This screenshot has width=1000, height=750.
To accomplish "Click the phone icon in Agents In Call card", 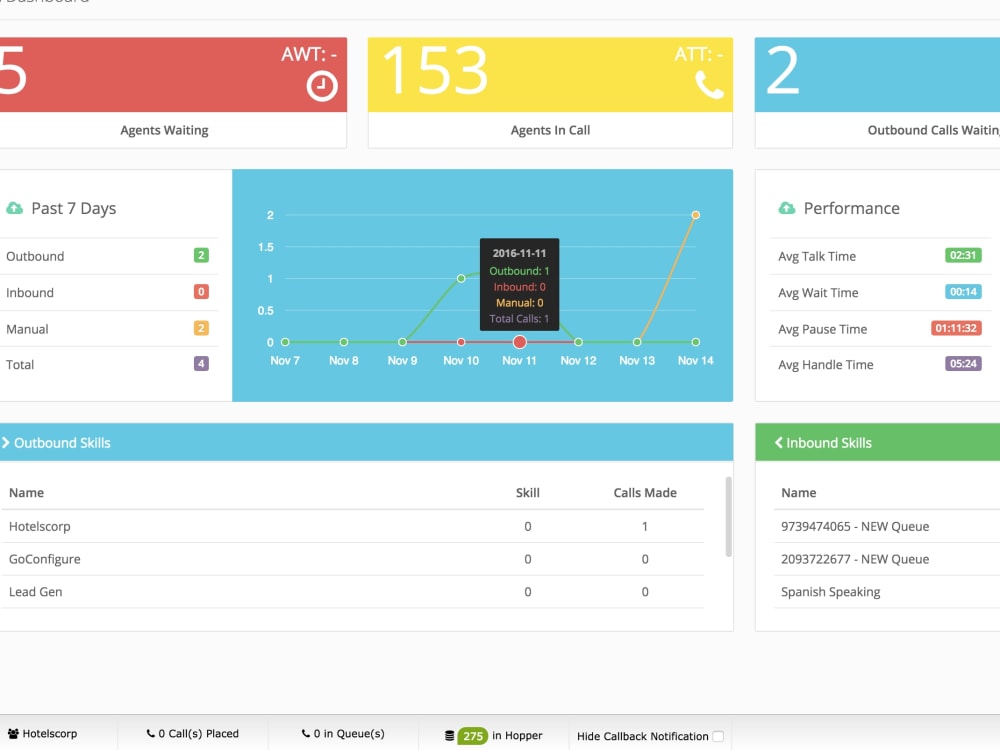I will 709,84.
